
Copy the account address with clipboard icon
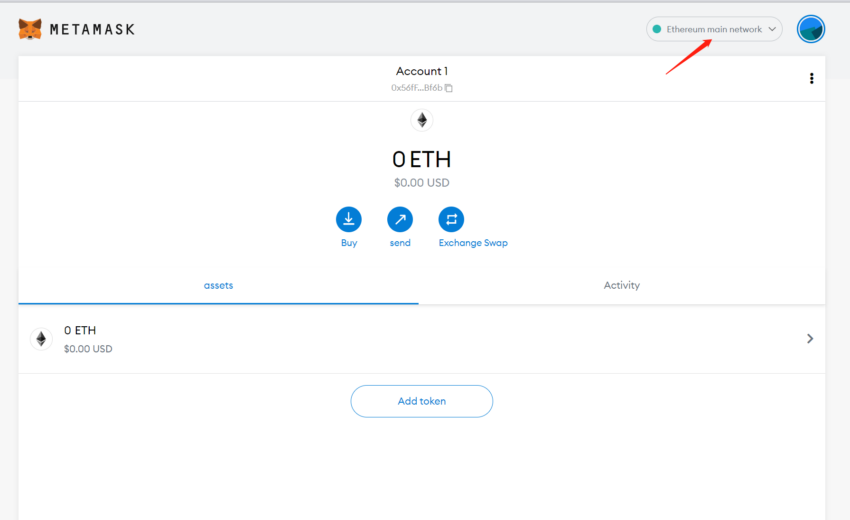point(449,88)
